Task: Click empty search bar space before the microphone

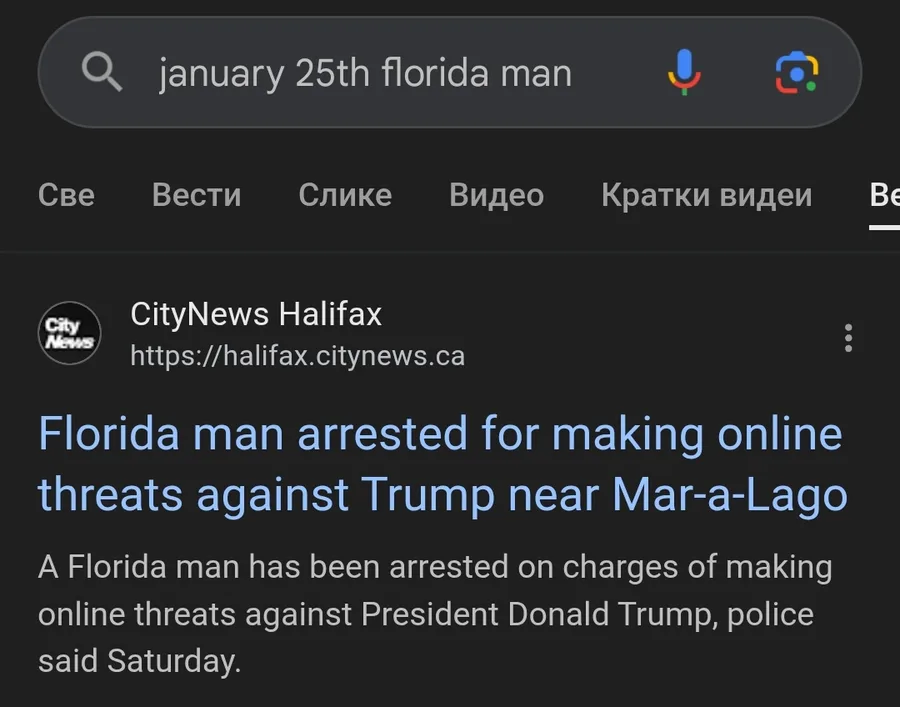Action: (x=615, y=73)
